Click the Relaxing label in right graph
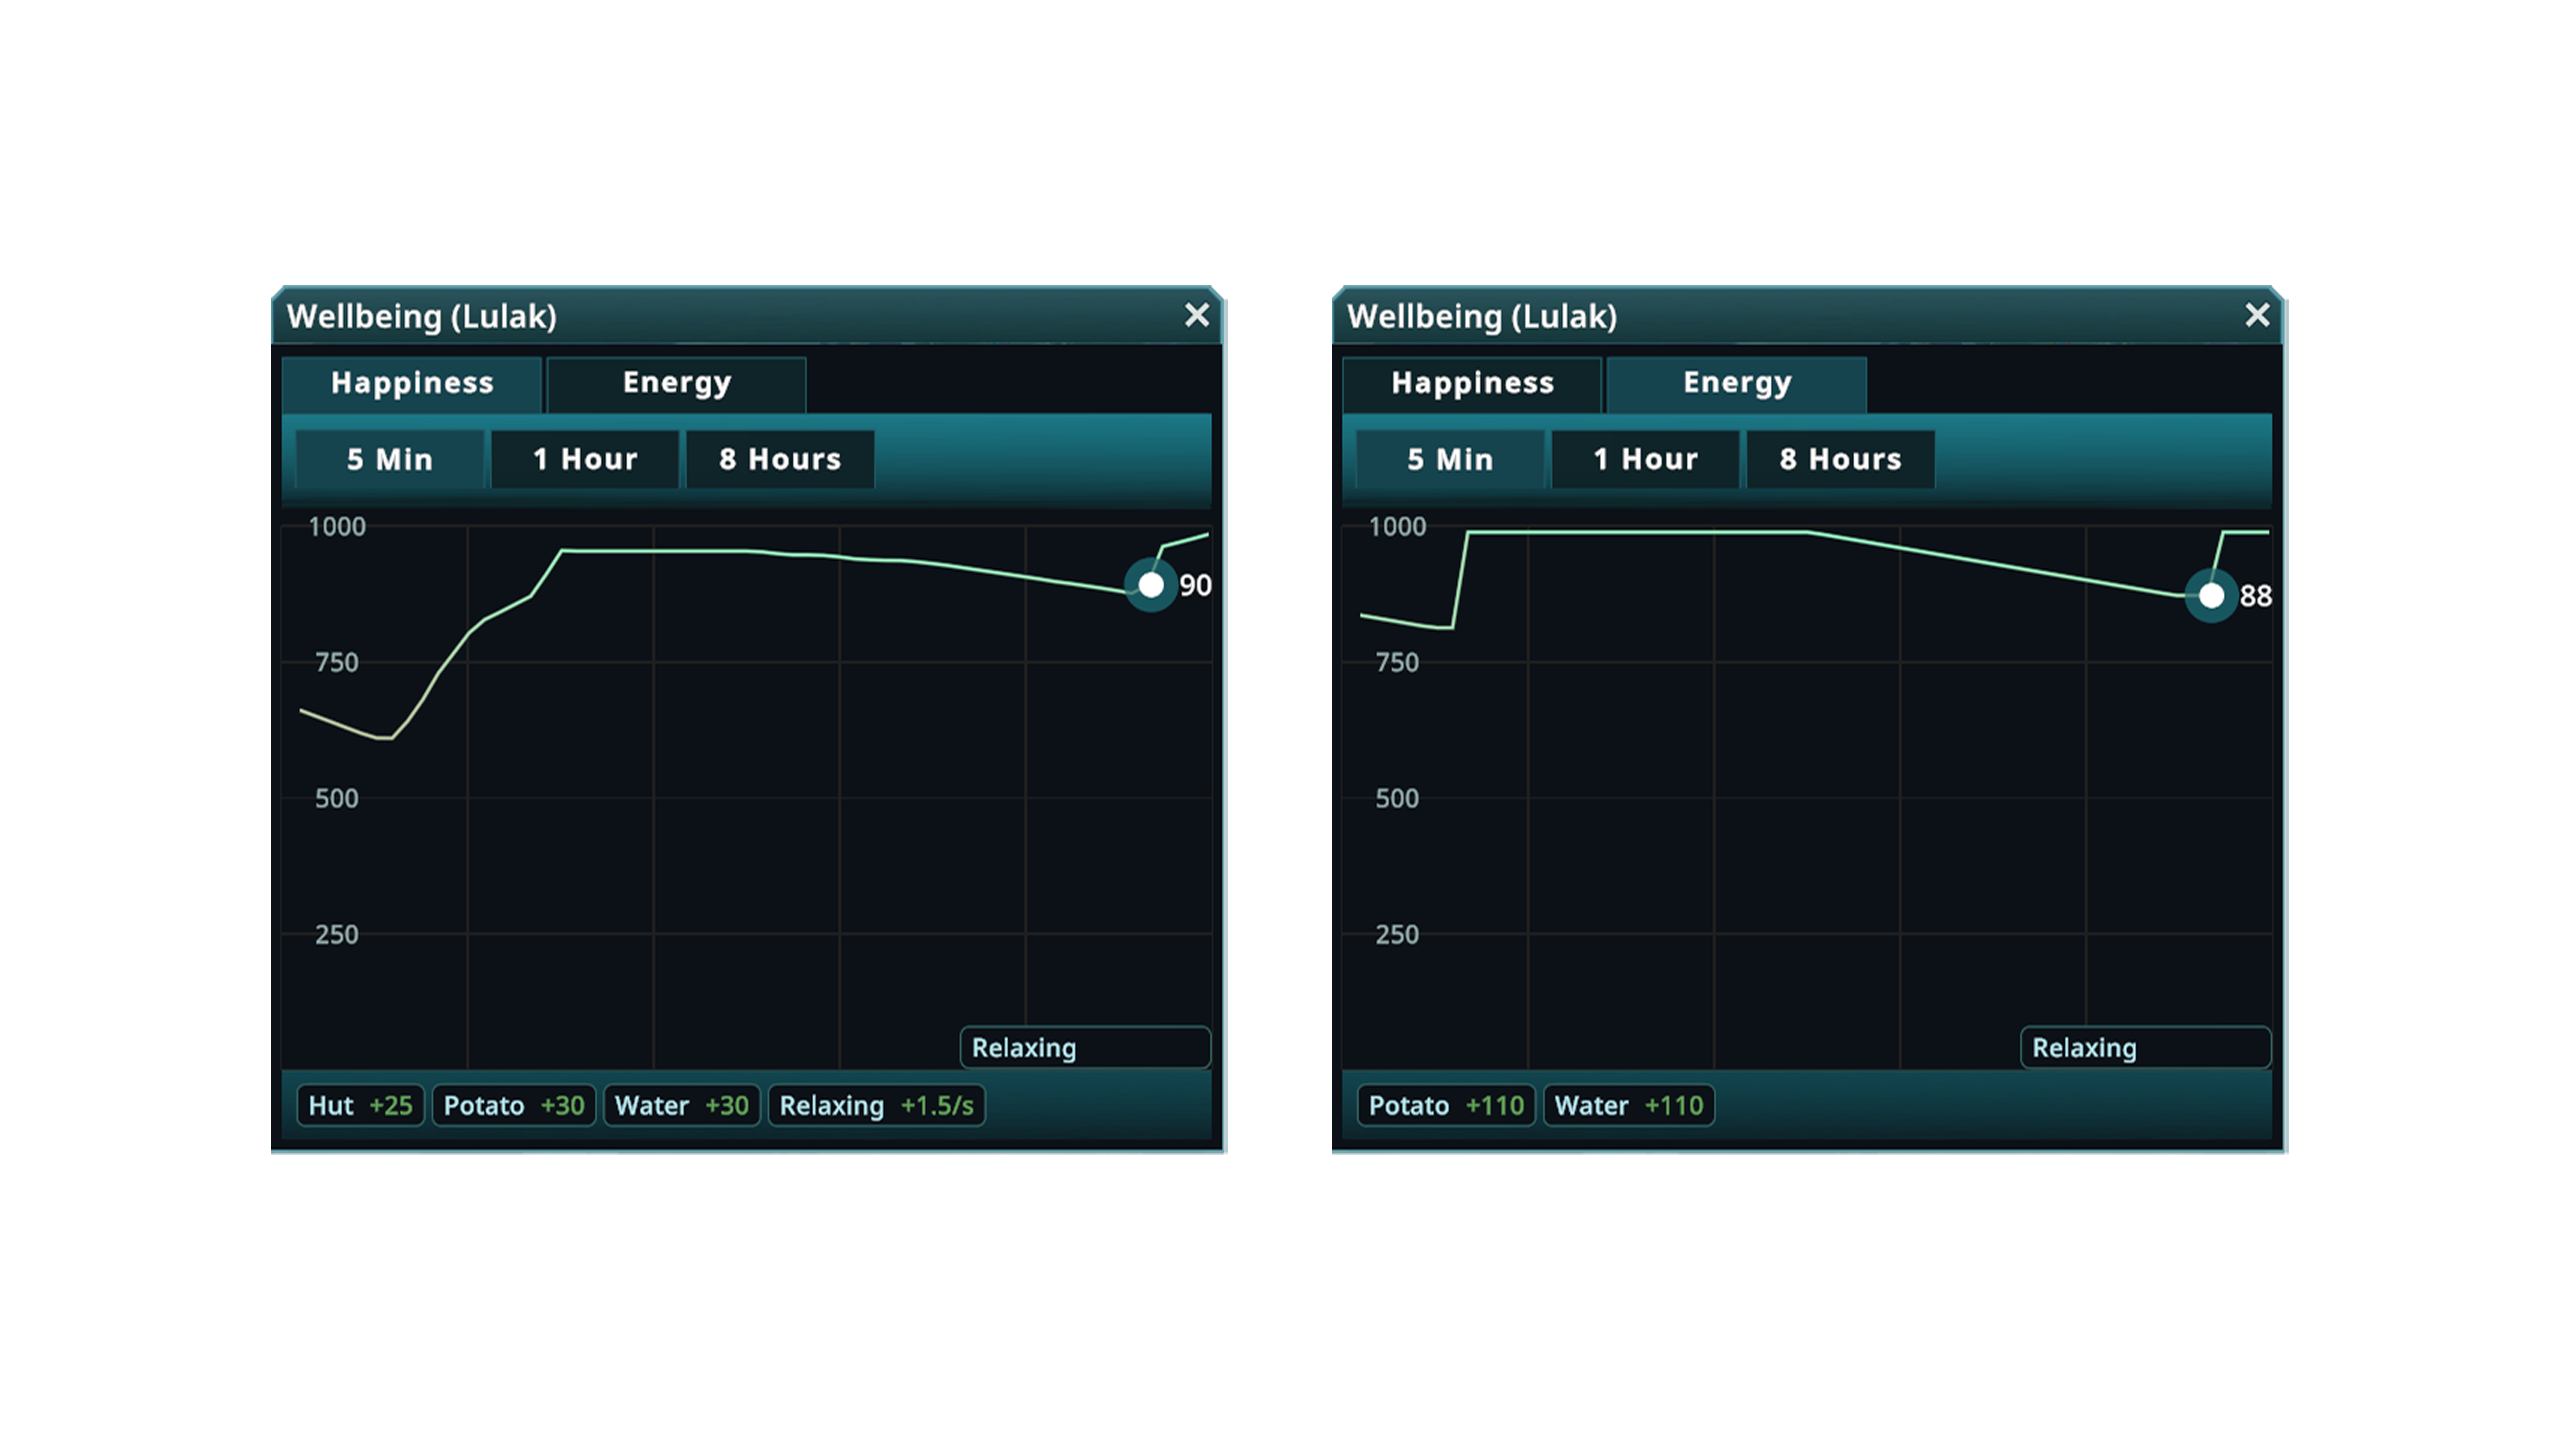This screenshot has height=1440, width=2560. [x=2145, y=1047]
